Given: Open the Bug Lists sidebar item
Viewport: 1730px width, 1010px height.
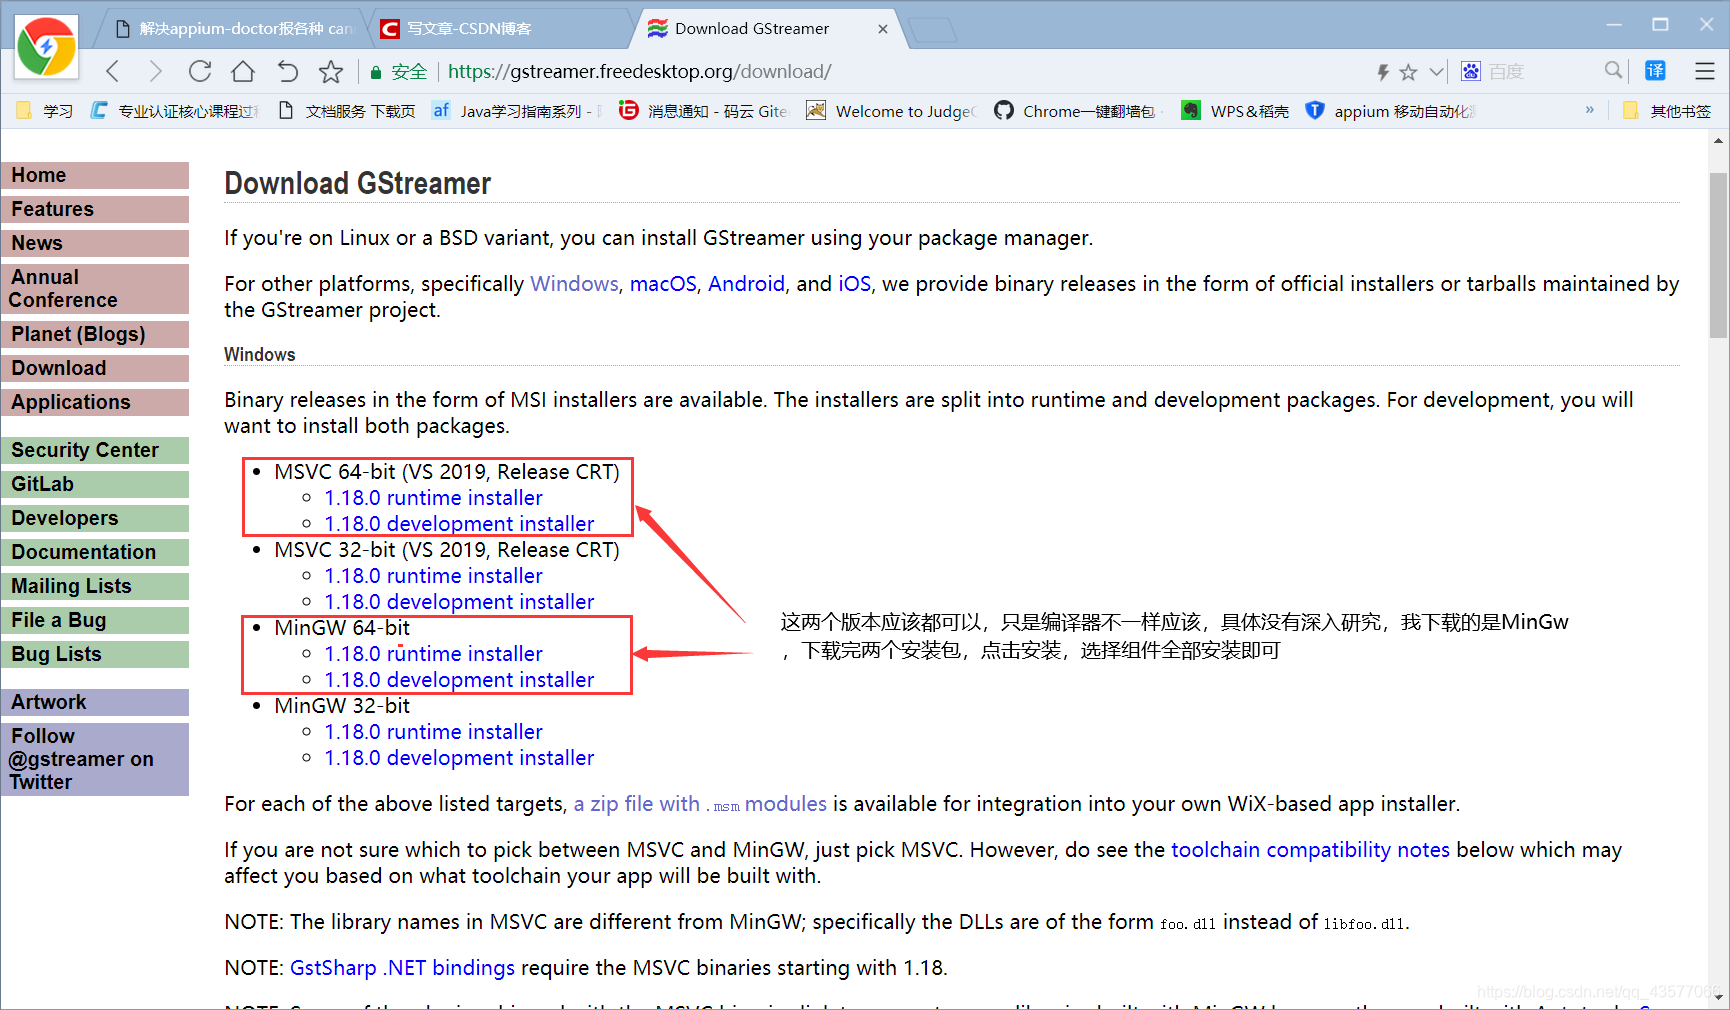Looking at the screenshot, I should click(95, 654).
